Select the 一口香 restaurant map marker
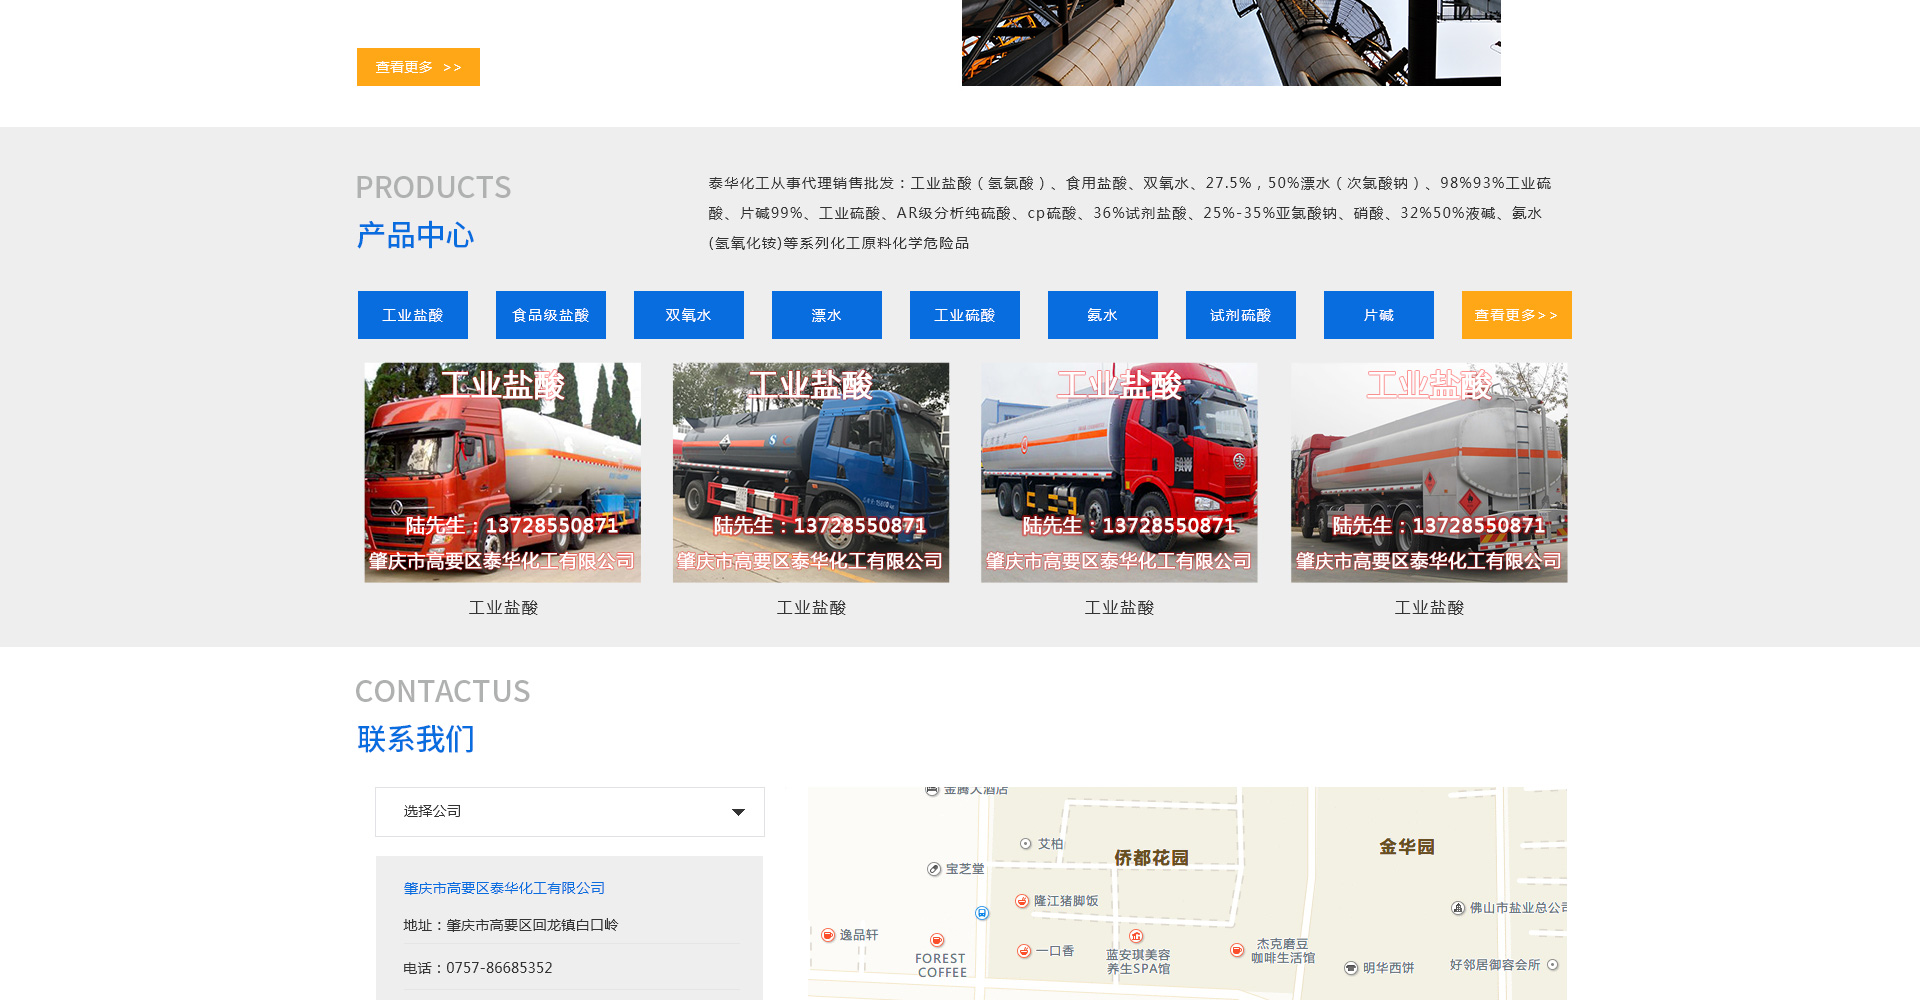The height and width of the screenshot is (1000, 1920). pyautogui.click(x=1024, y=951)
